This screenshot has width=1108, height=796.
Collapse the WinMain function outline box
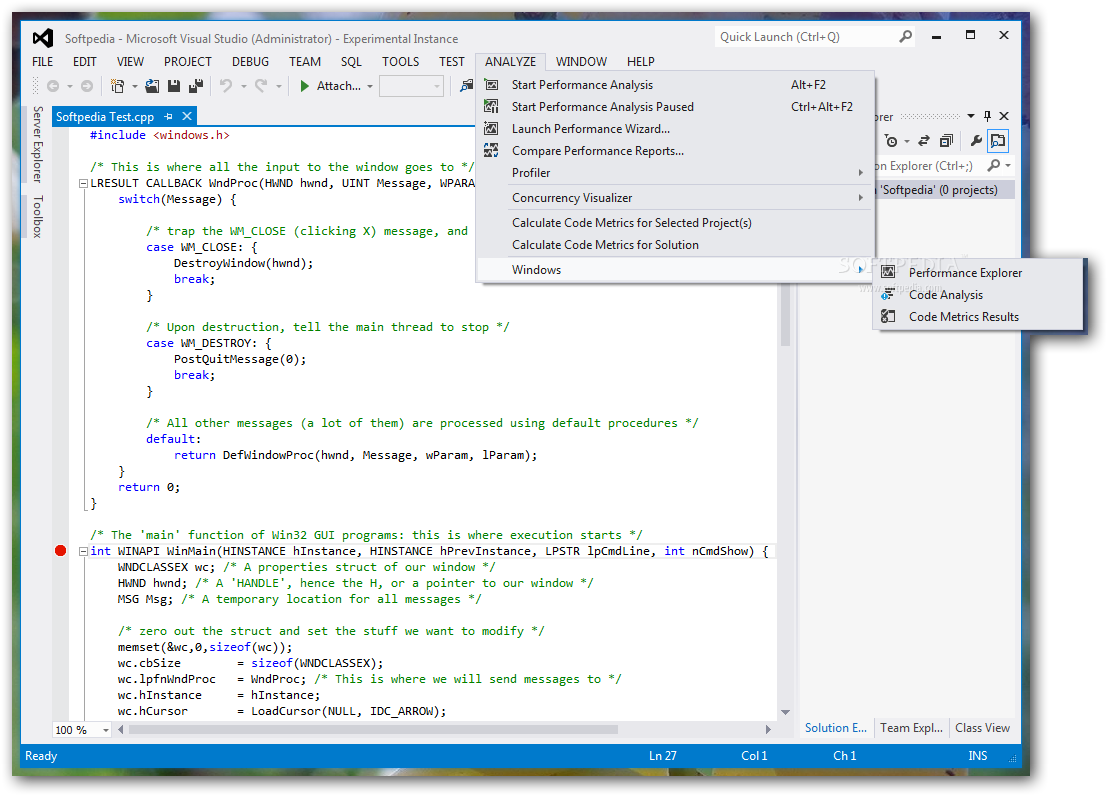coord(83,551)
